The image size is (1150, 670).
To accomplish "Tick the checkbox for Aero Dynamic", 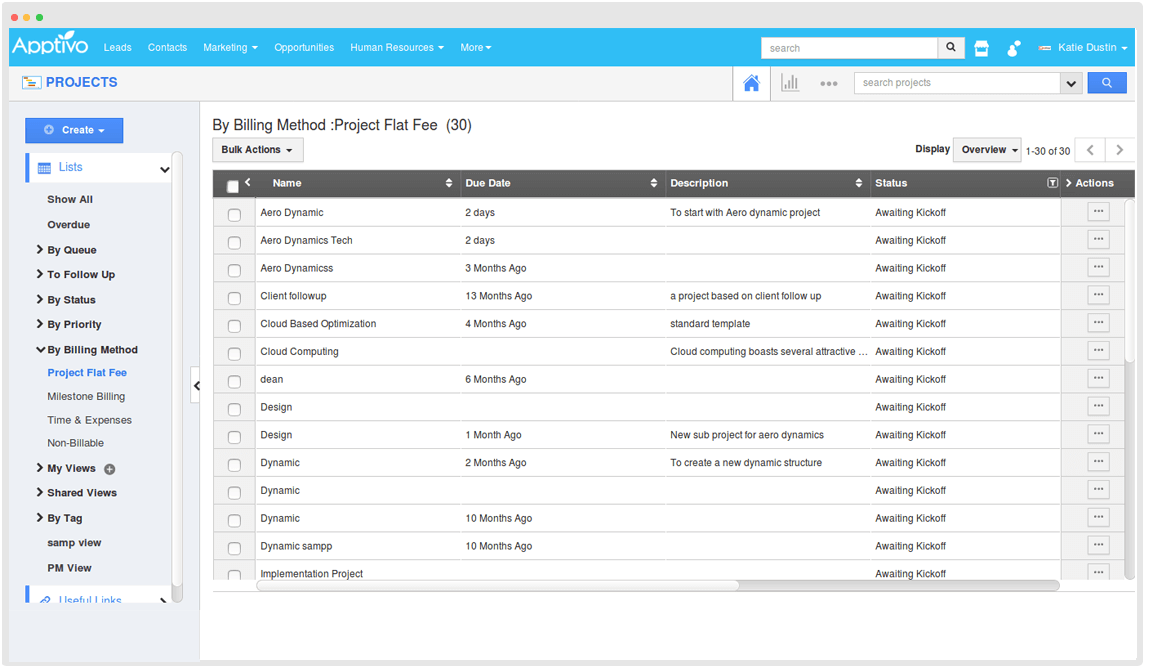I will (x=234, y=214).
